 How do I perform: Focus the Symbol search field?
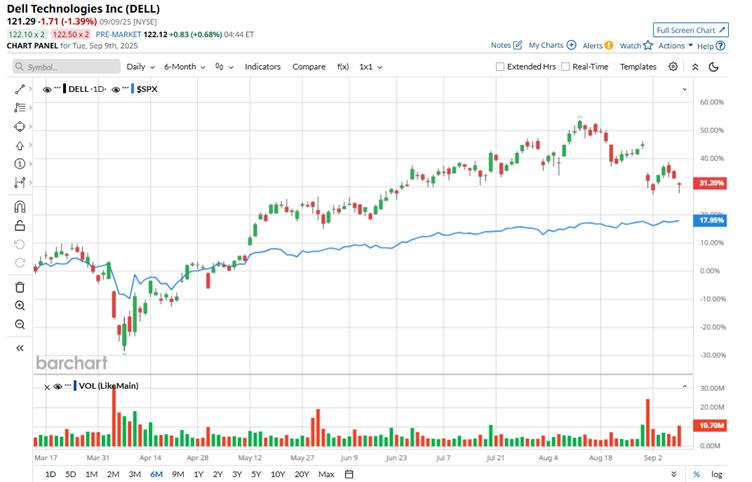[x=67, y=67]
